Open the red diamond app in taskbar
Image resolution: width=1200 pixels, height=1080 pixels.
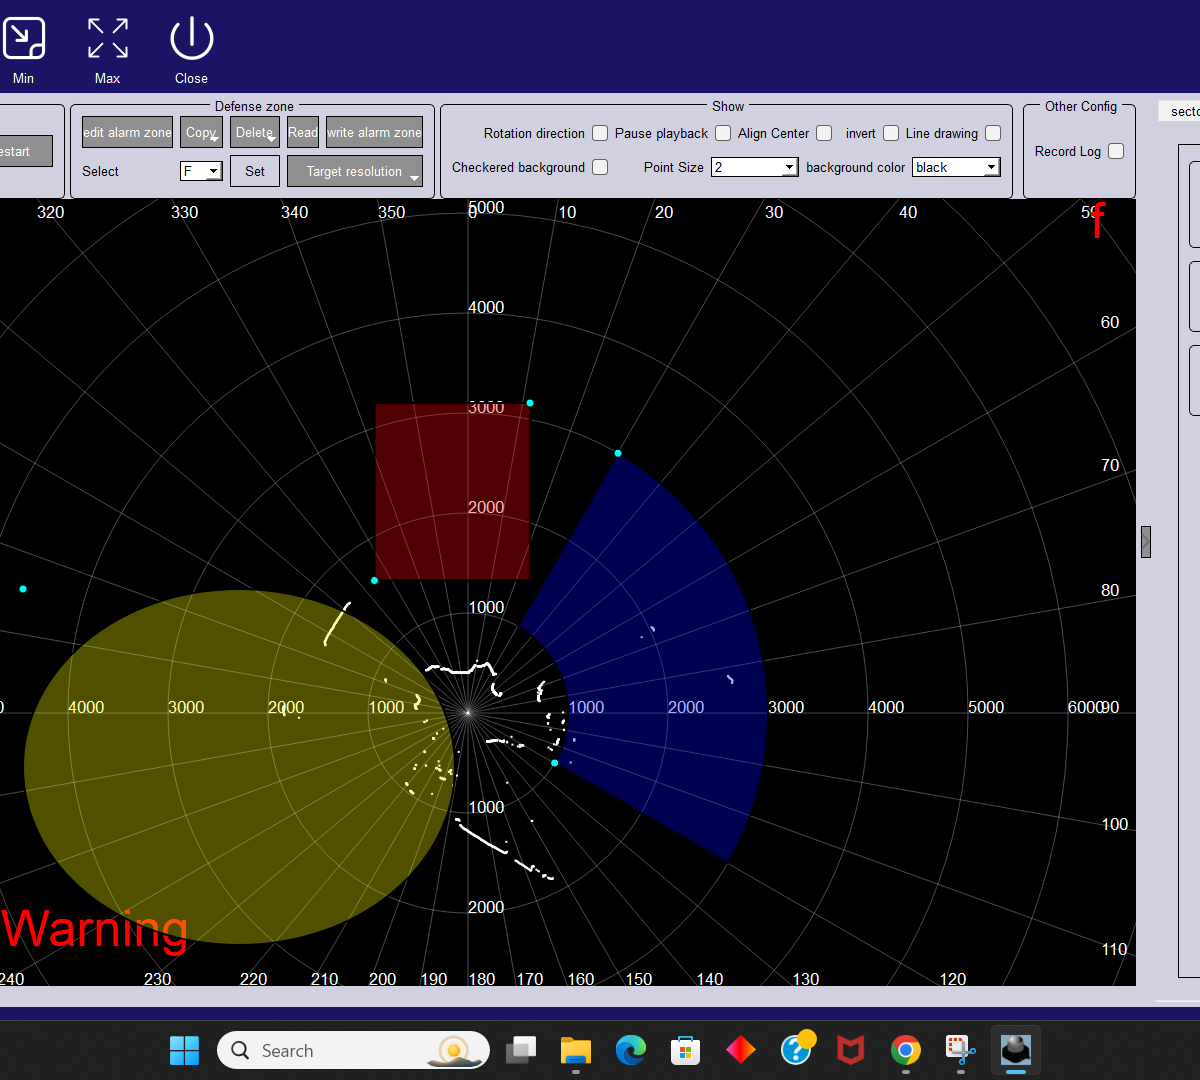click(x=741, y=1050)
